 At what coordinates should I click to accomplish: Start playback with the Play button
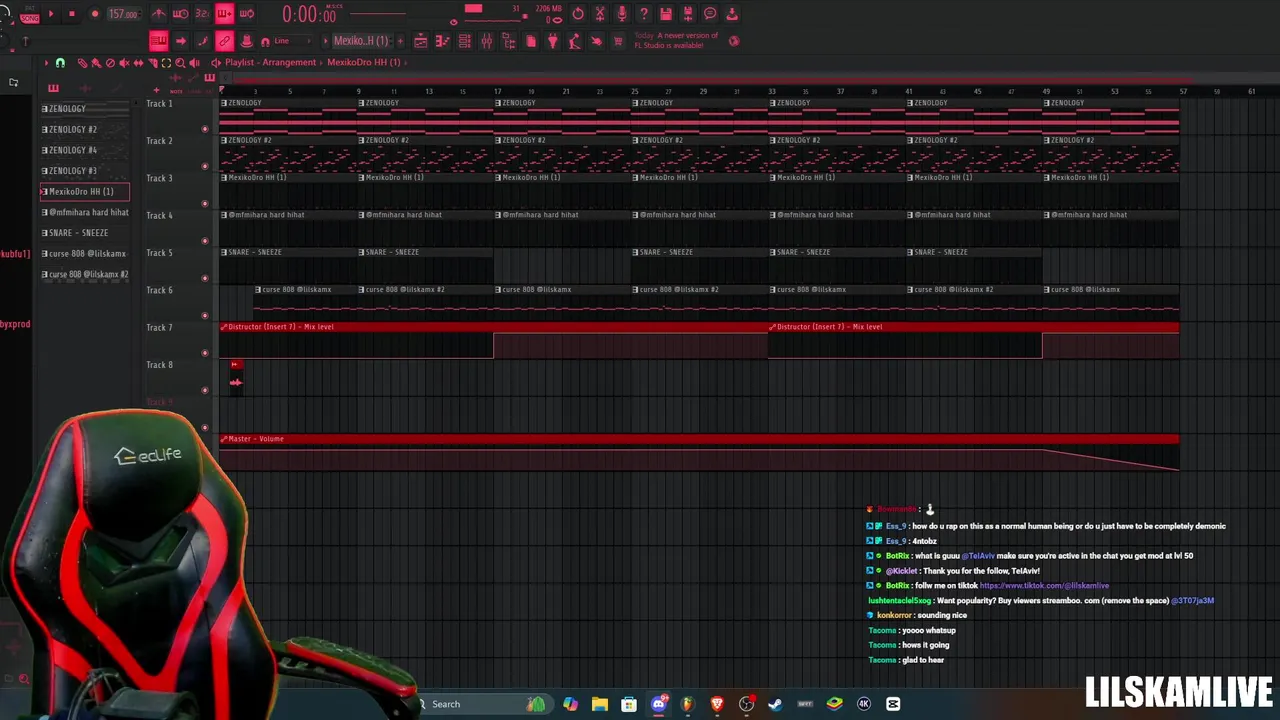(51, 14)
